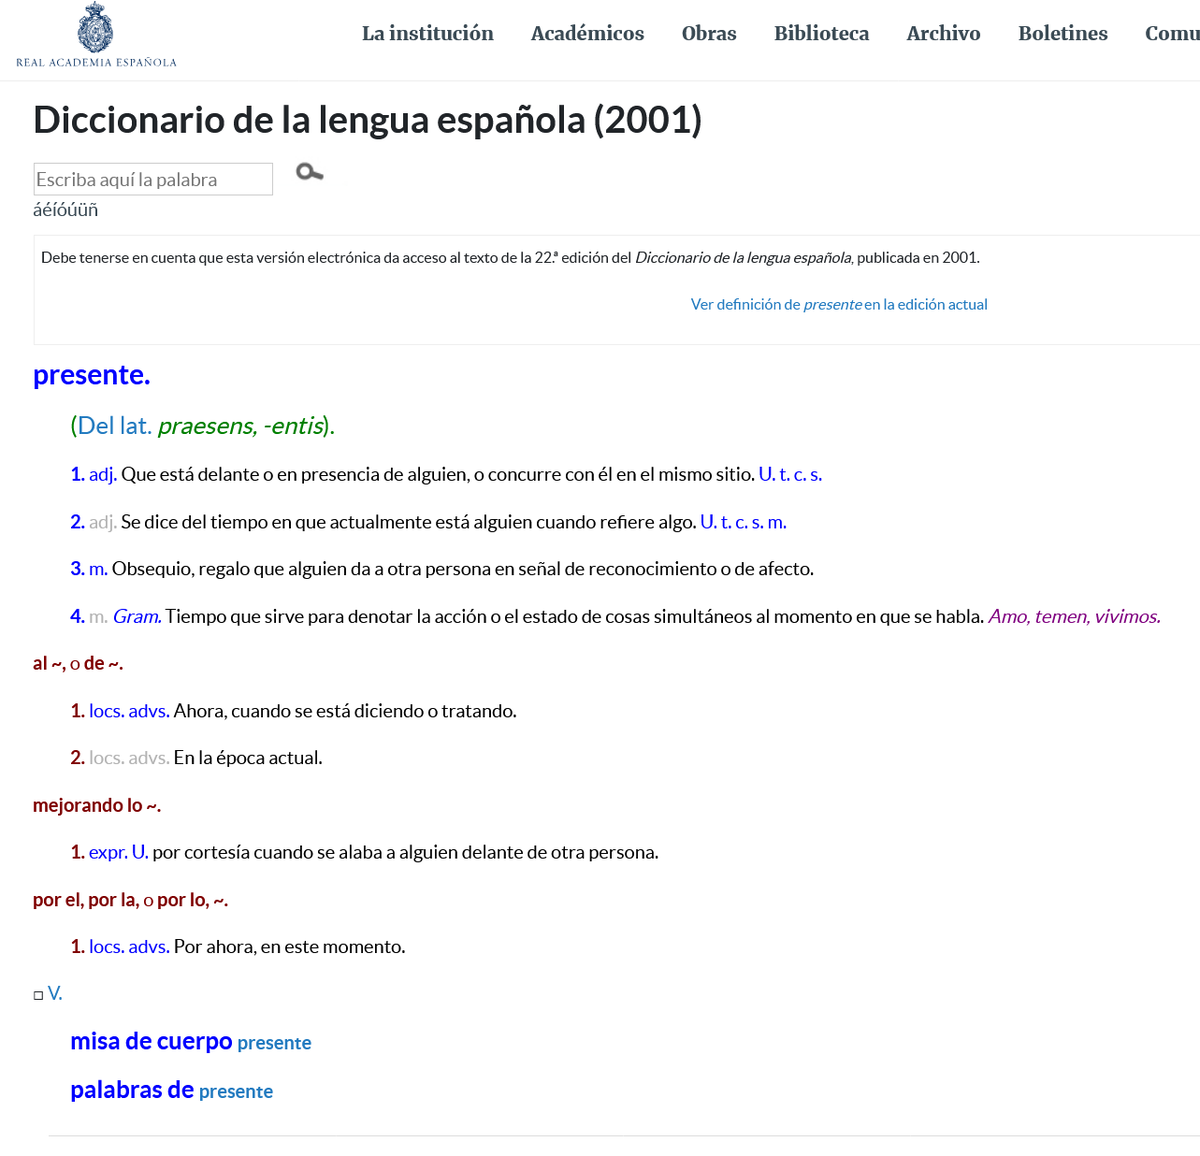Image resolution: width=1200 pixels, height=1156 pixels.
Task: Open the Obras menu
Action: pyautogui.click(x=709, y=33)
